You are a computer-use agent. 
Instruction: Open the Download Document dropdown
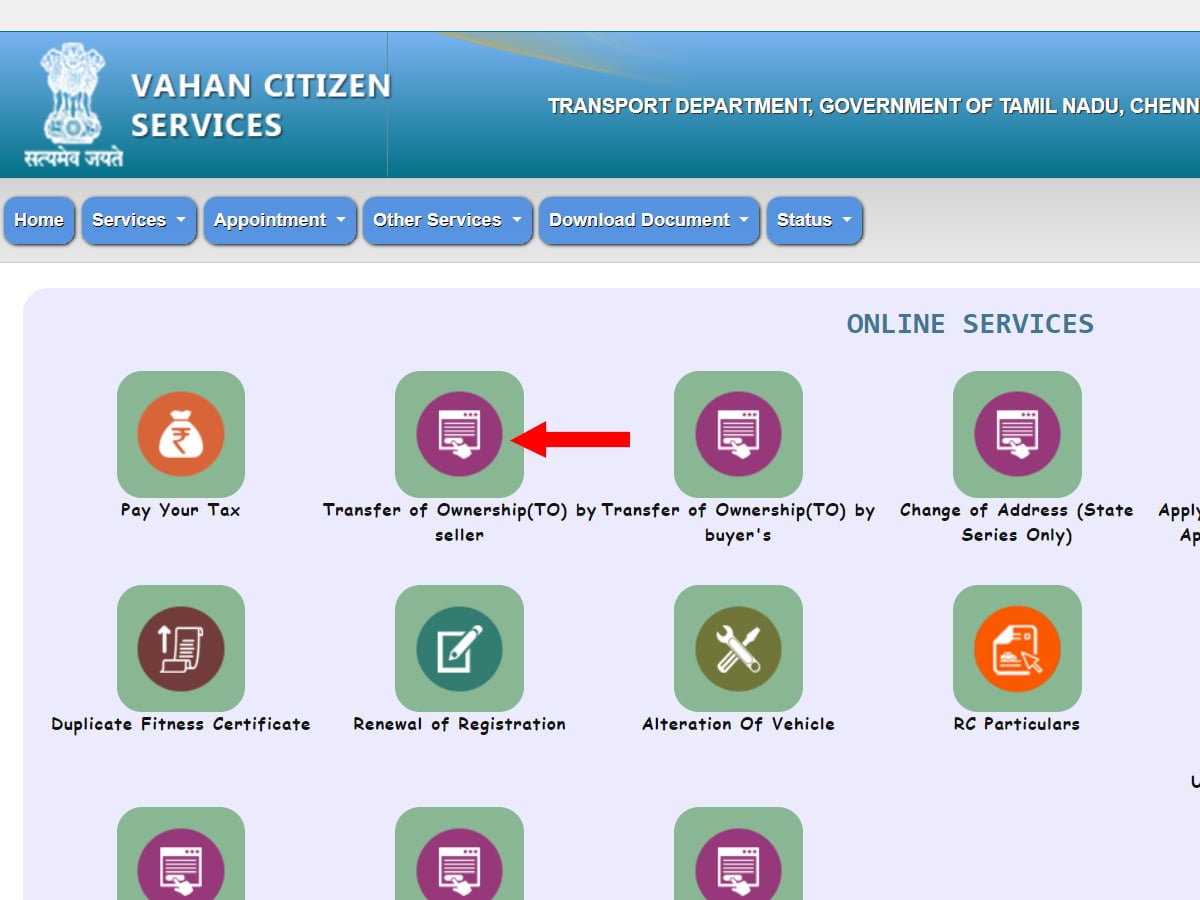tap(648, 220)
